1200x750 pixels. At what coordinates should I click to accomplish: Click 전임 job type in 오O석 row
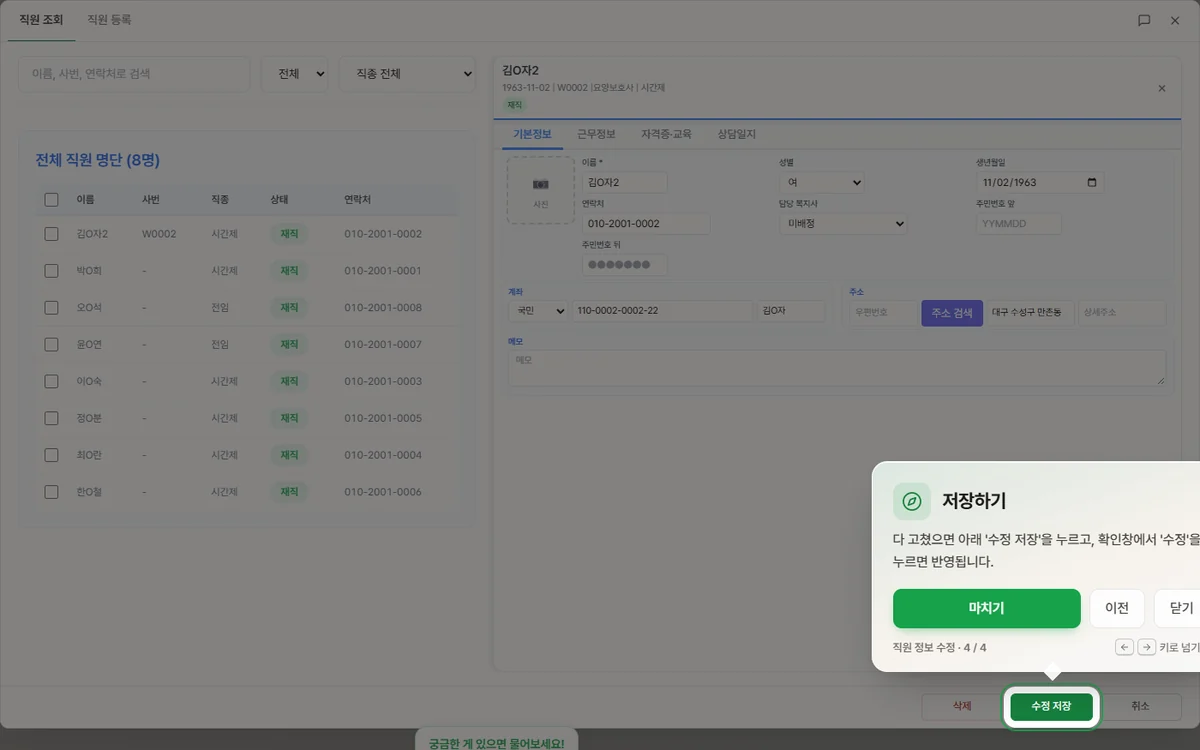(x=220, y=308)
